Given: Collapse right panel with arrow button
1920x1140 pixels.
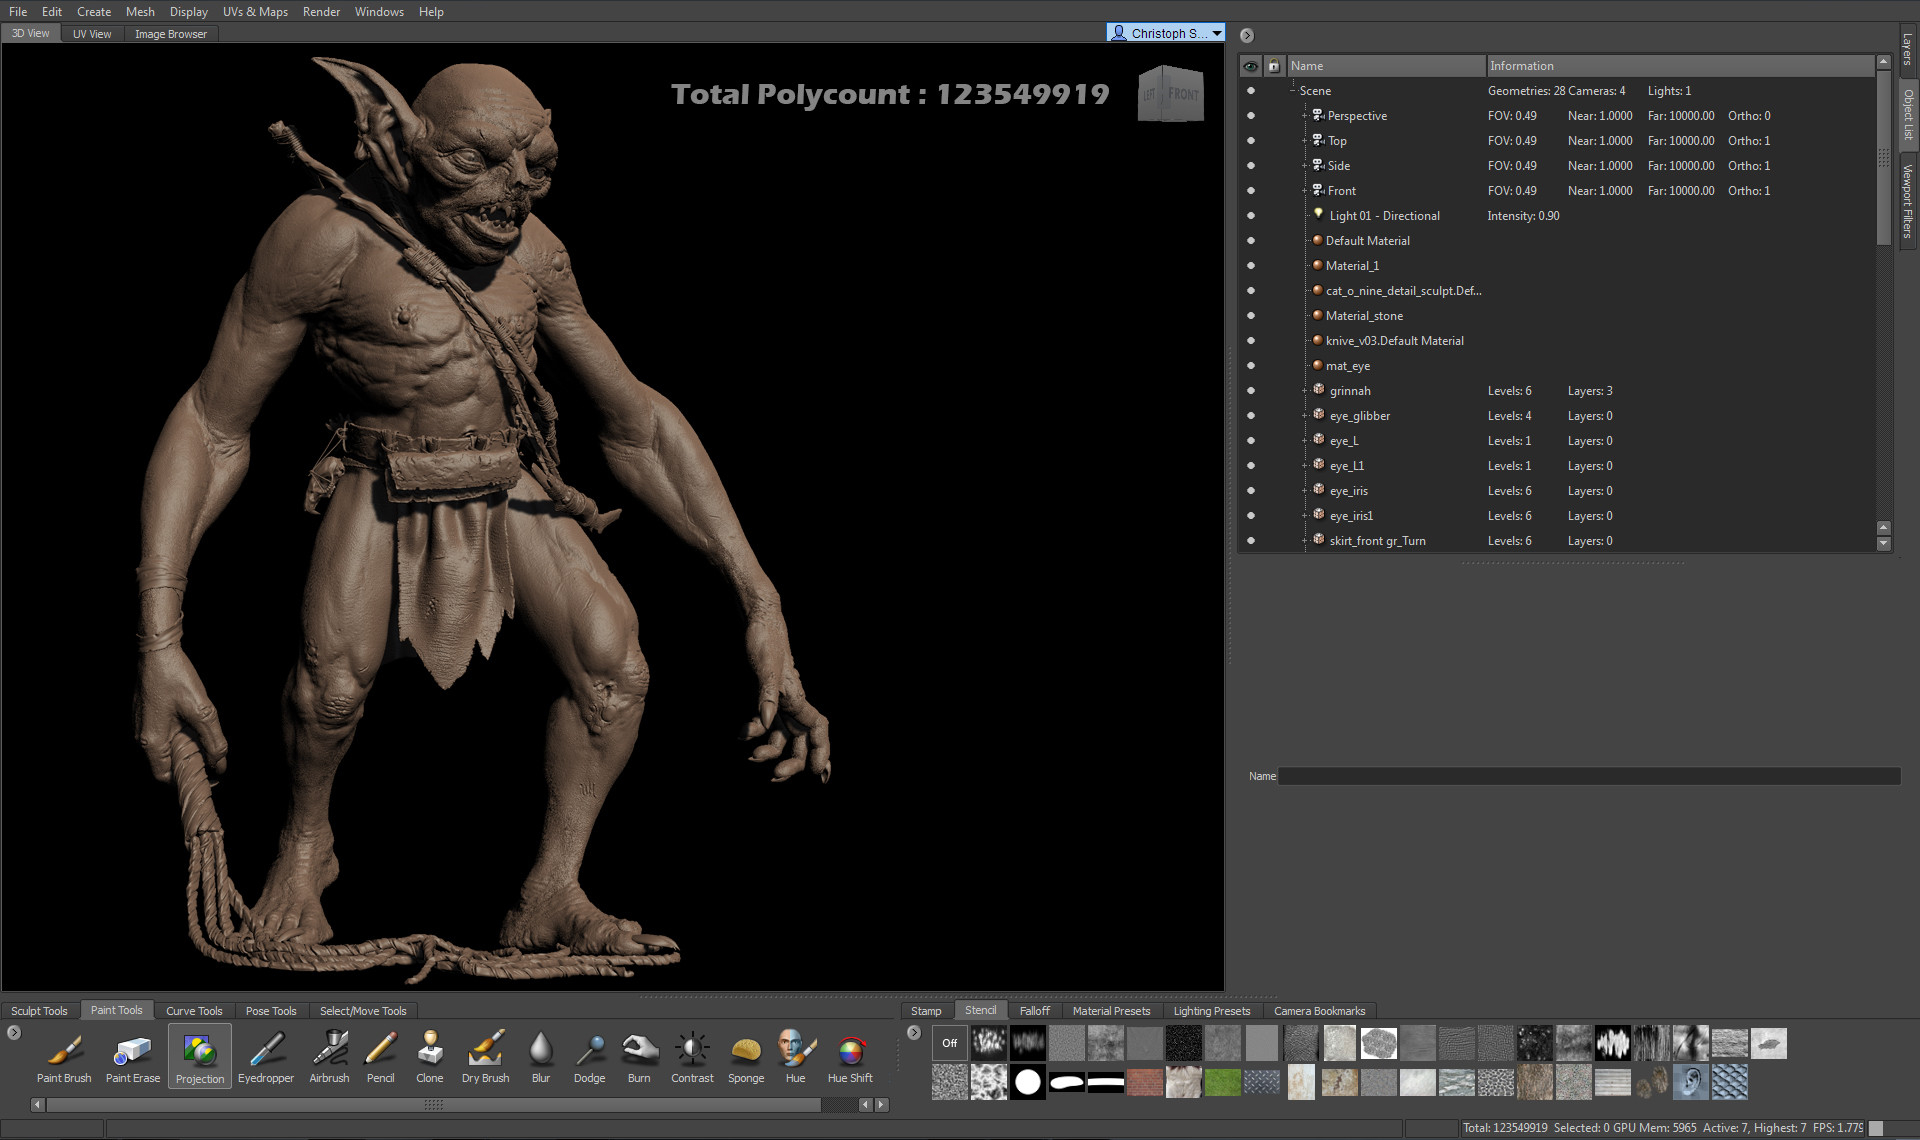Looking at the screenshot, I should click(1247, 35).
